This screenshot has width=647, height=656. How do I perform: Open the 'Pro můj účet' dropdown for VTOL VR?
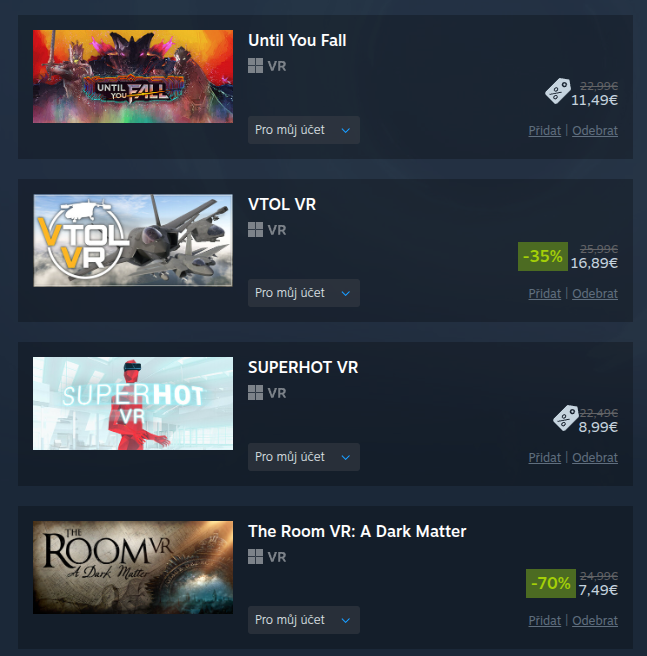click(304, 293)
